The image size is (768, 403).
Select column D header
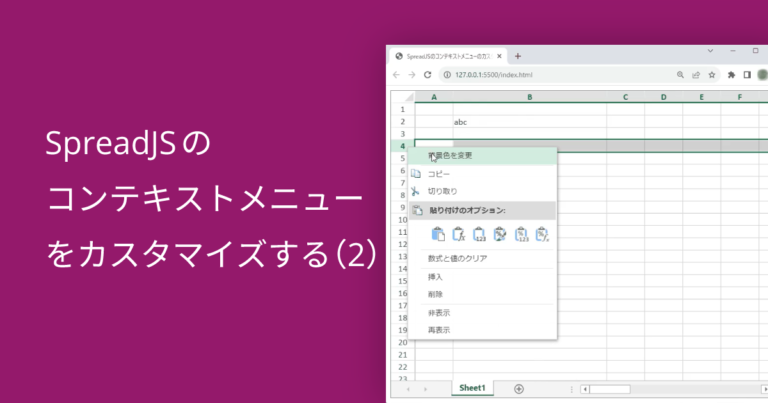coord(664,97)
